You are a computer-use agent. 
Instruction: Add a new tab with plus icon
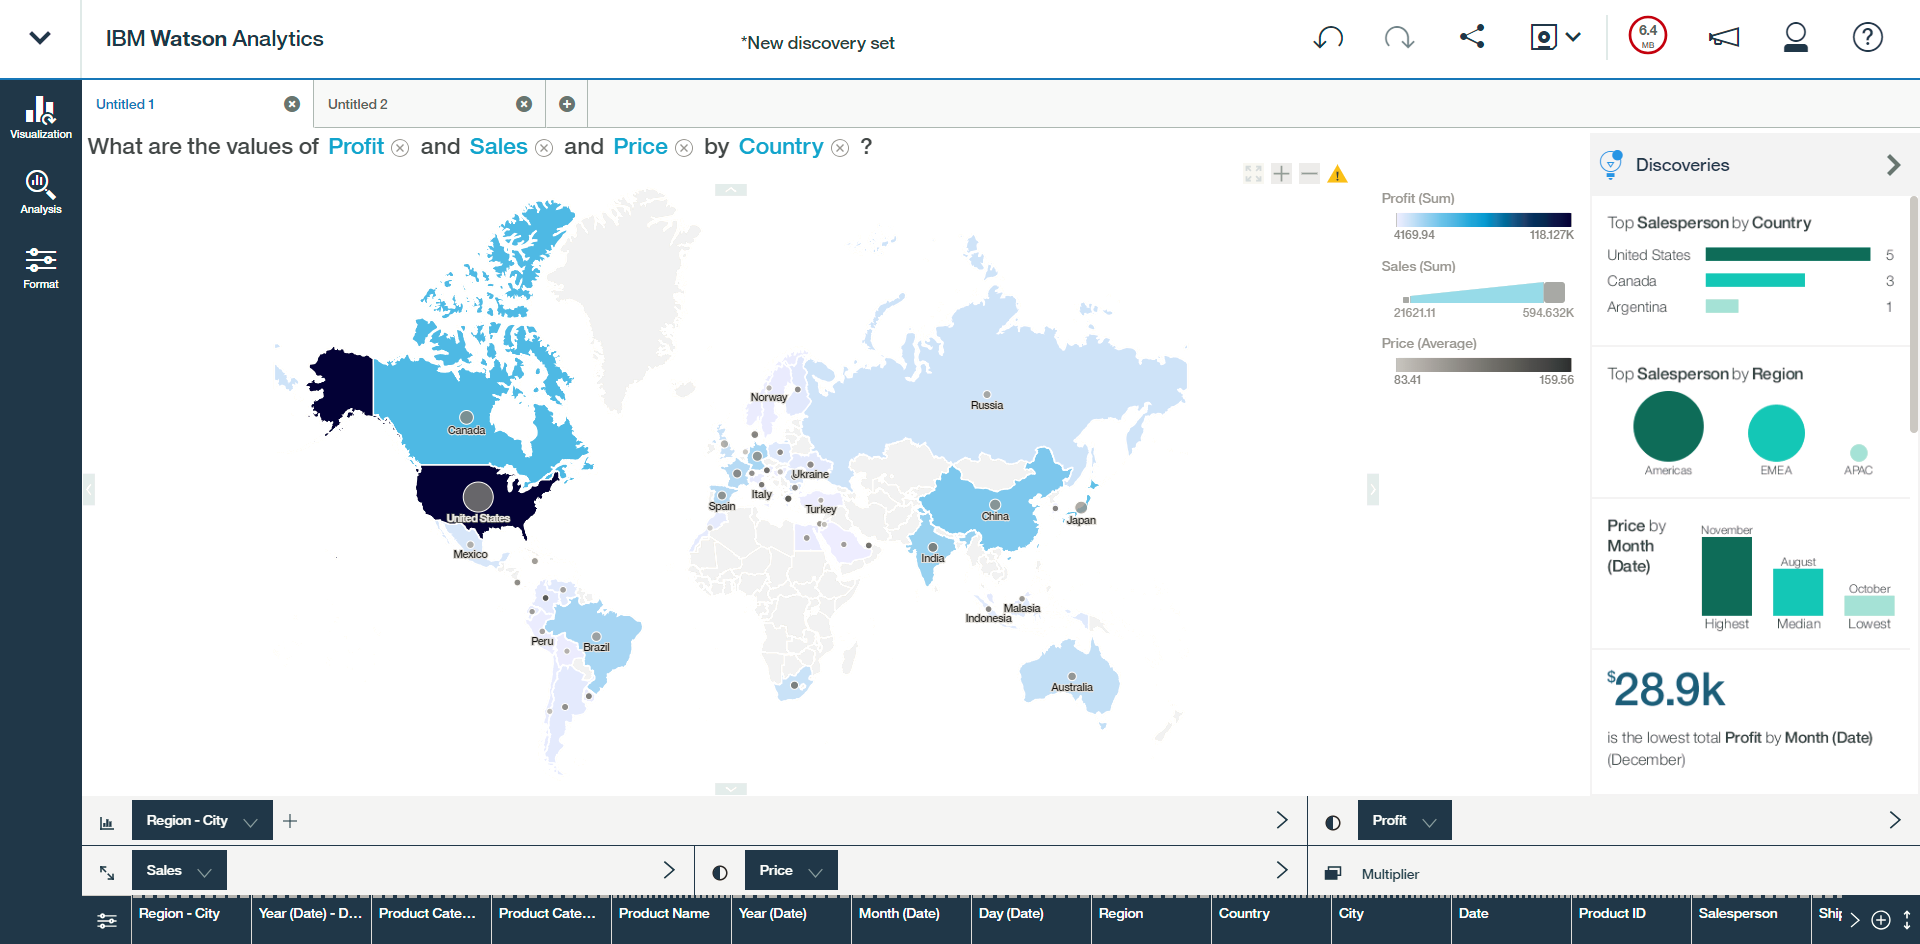pyautogui.click(x=567, y=104)
